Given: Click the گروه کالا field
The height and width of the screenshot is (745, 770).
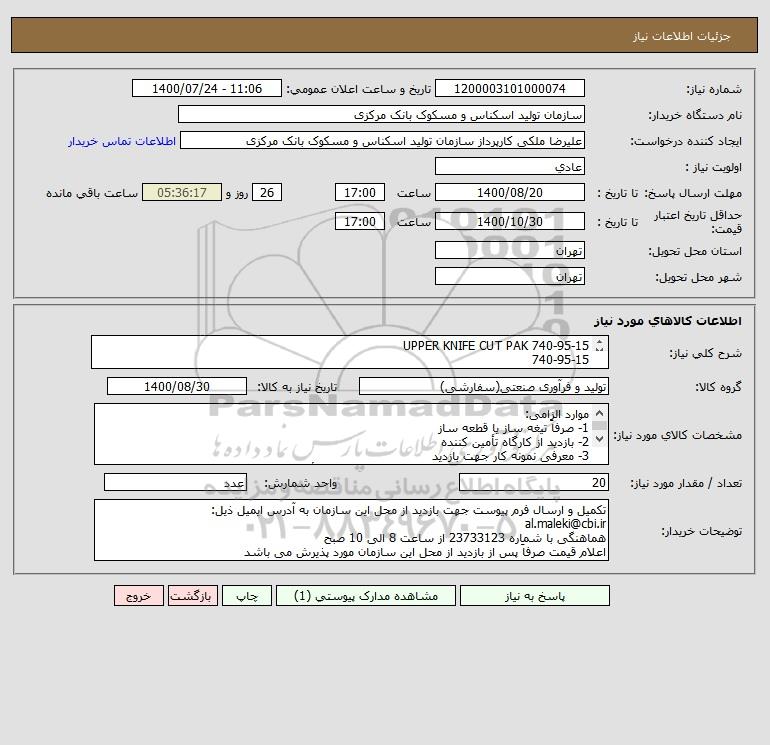Looking at the screenshot, I should [484, 386].
